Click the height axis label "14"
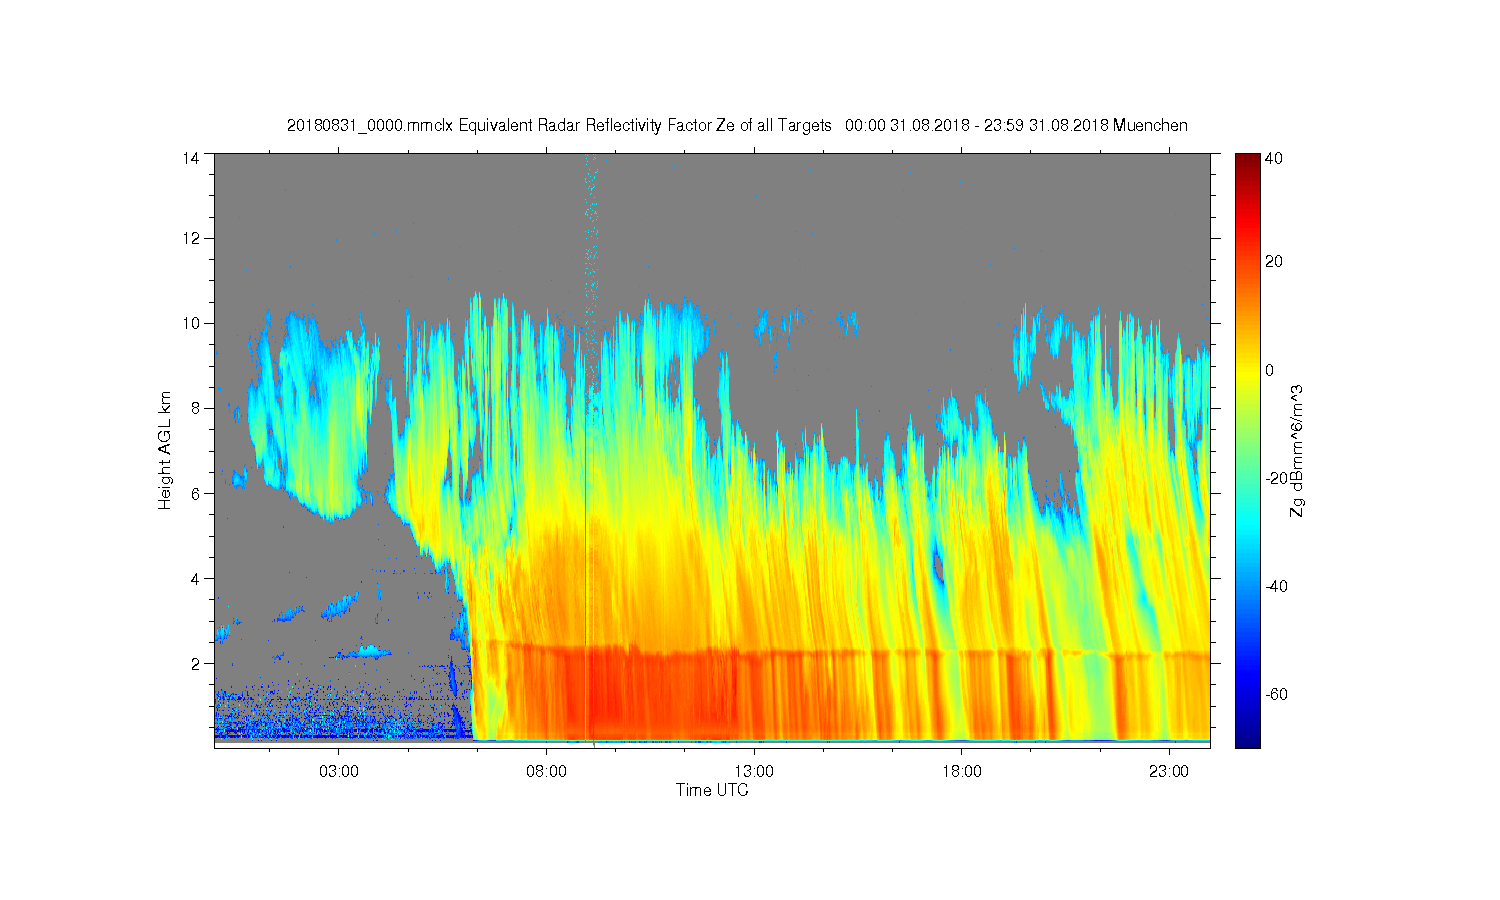 pos(190,158)
